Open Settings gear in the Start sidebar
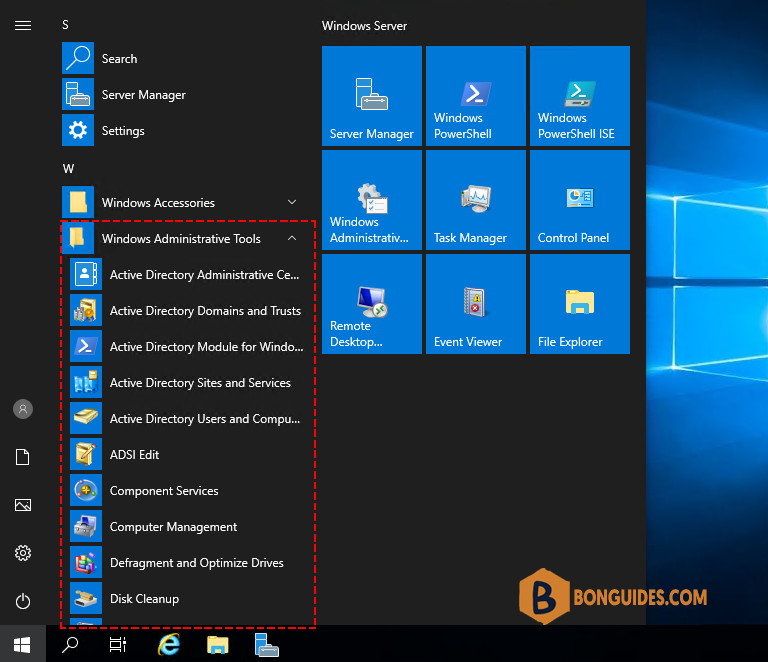This screenshot has height=662, width=768. (x=23, y=553)
